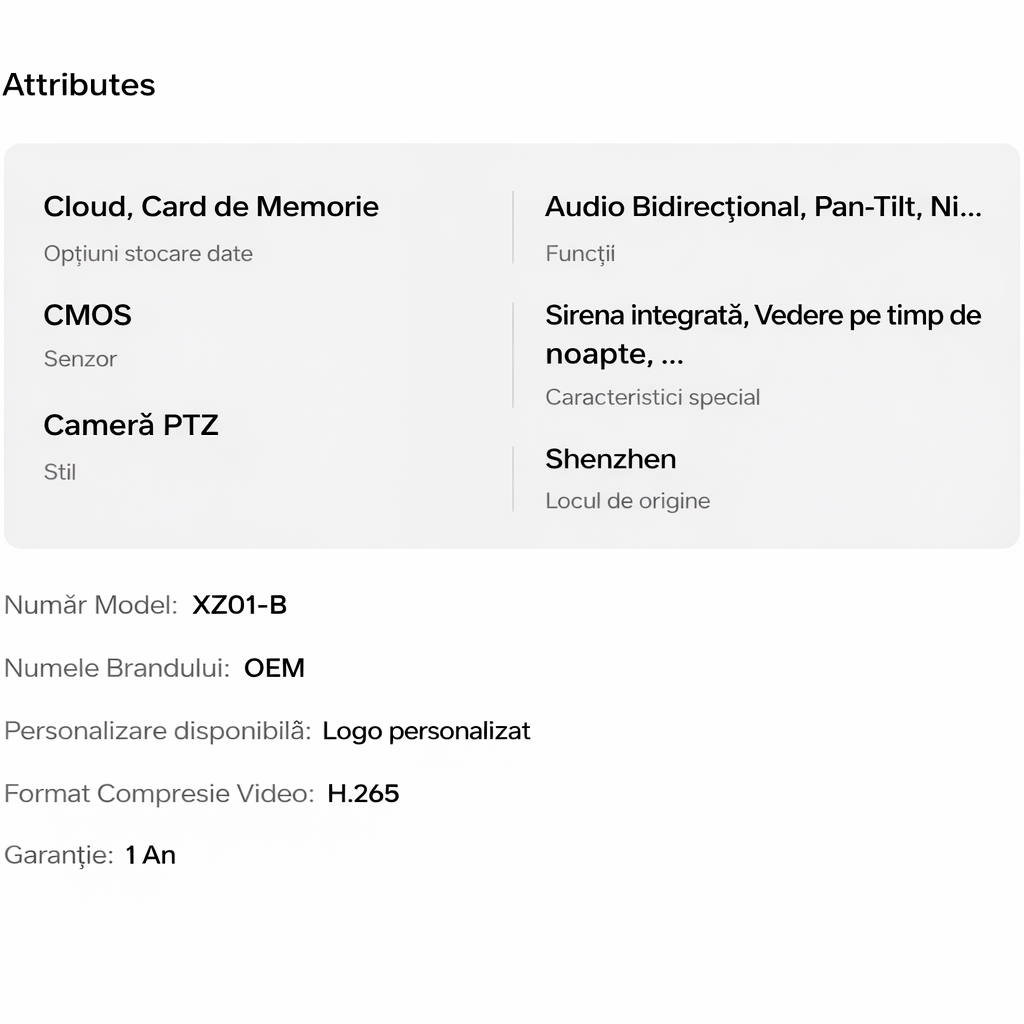This screenshot has width=1024, height=1024.
Task: Select the Shenzhen origin value
Action: coord(610,459)
